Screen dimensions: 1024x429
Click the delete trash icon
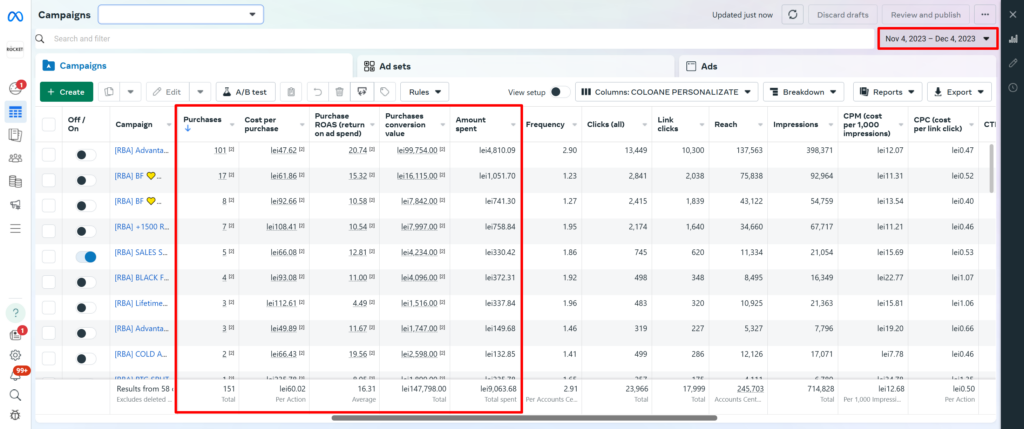[x=340, y=92]
